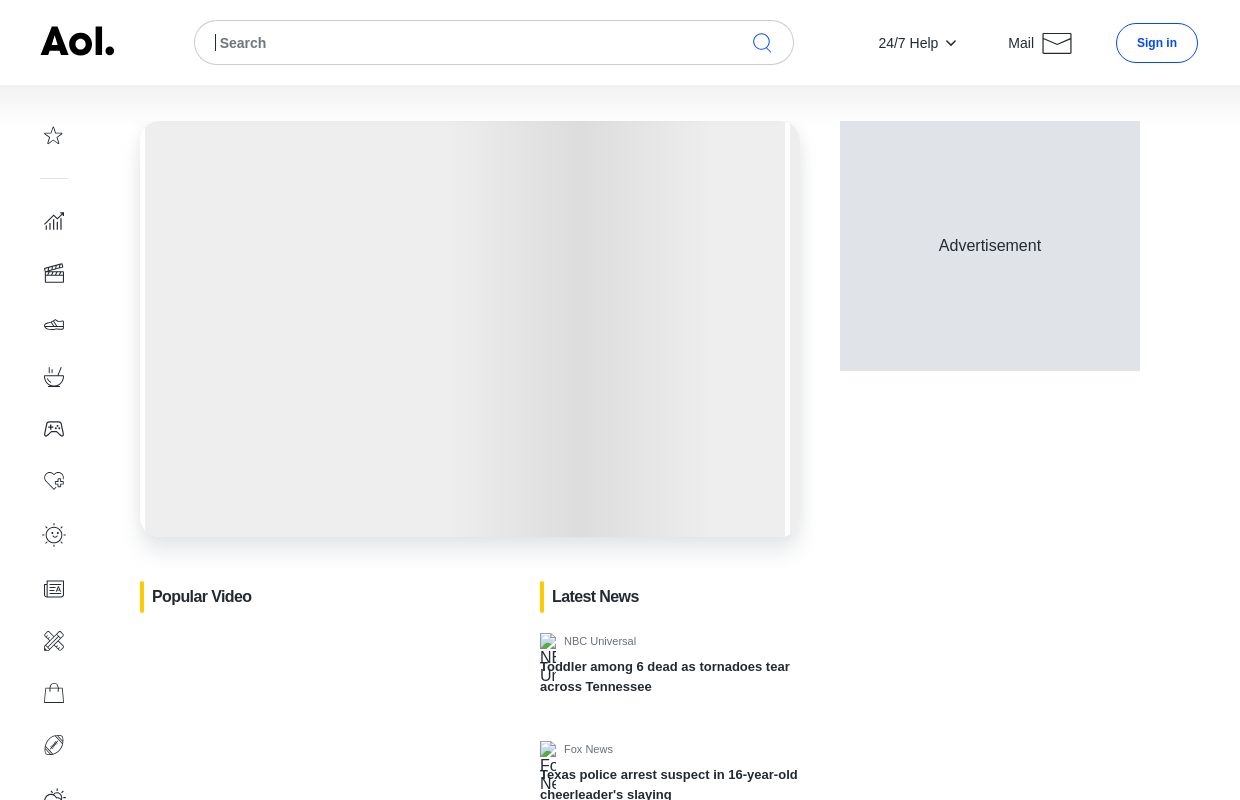Open the Shopping bag icon
1240x800 pixels.
coord(54,693)
